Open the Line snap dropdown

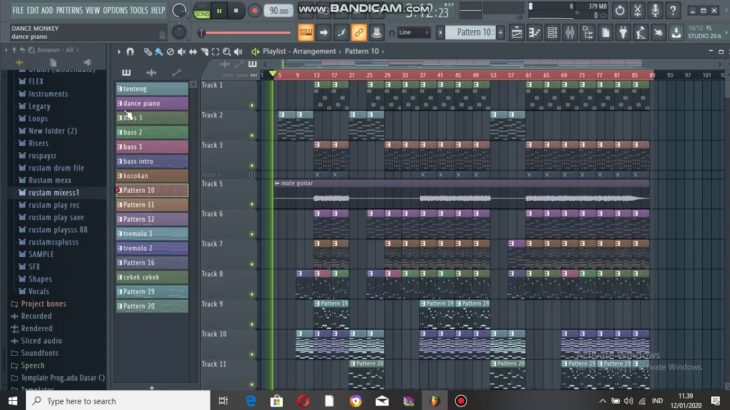coord(413,33)
